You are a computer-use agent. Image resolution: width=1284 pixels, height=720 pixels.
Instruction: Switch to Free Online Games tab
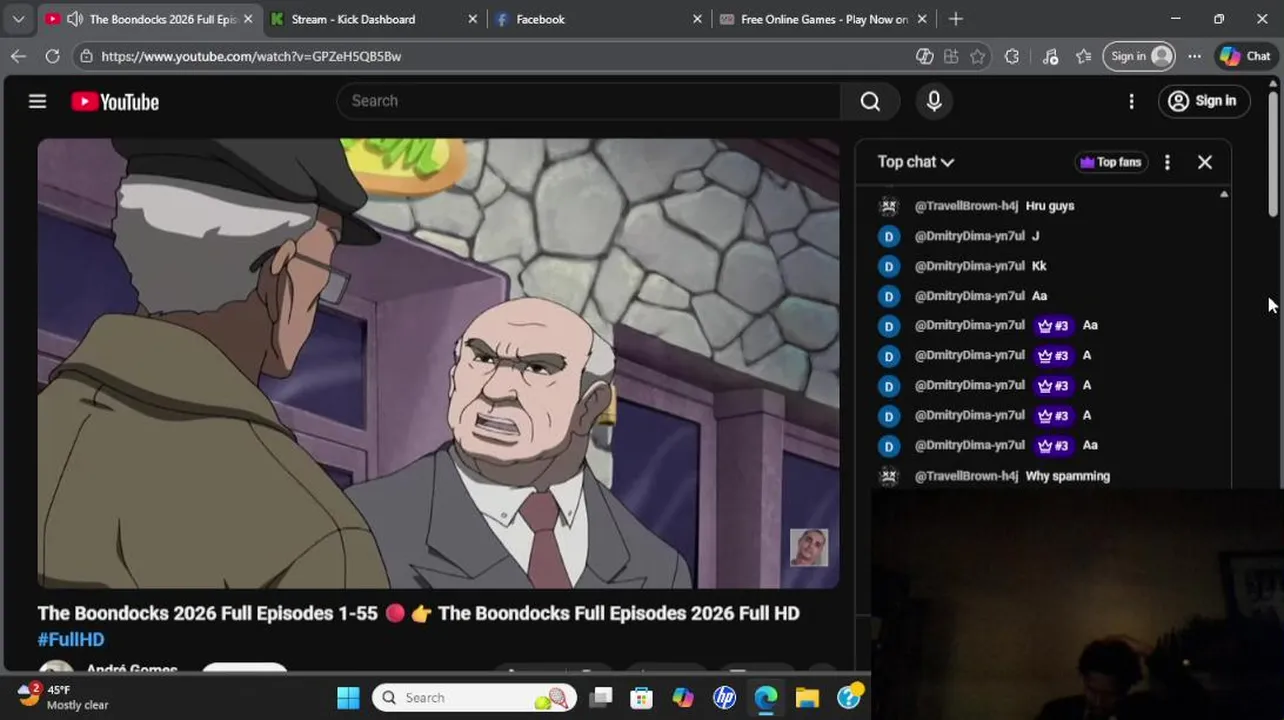(x=823, y=19)
